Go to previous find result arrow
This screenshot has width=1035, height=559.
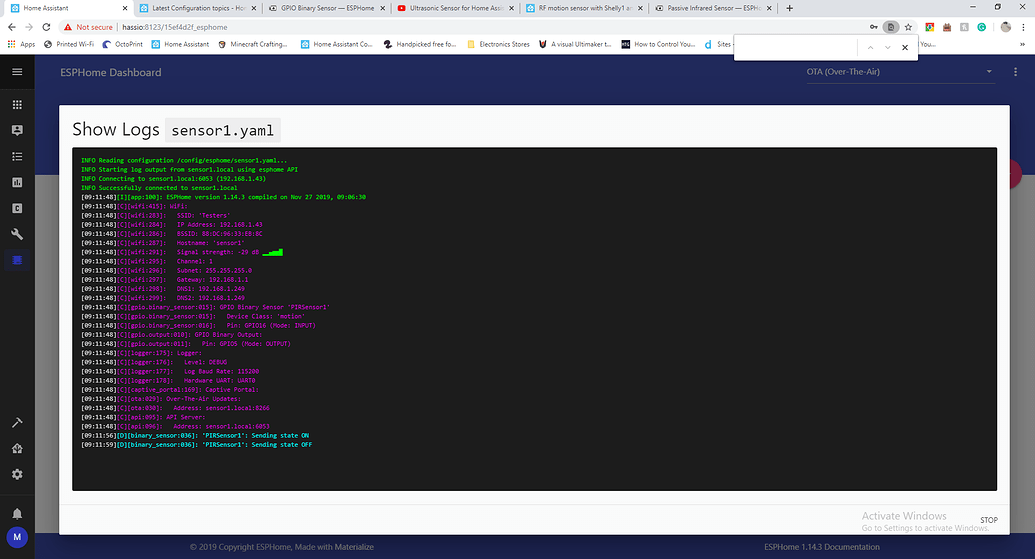[870, 48]
